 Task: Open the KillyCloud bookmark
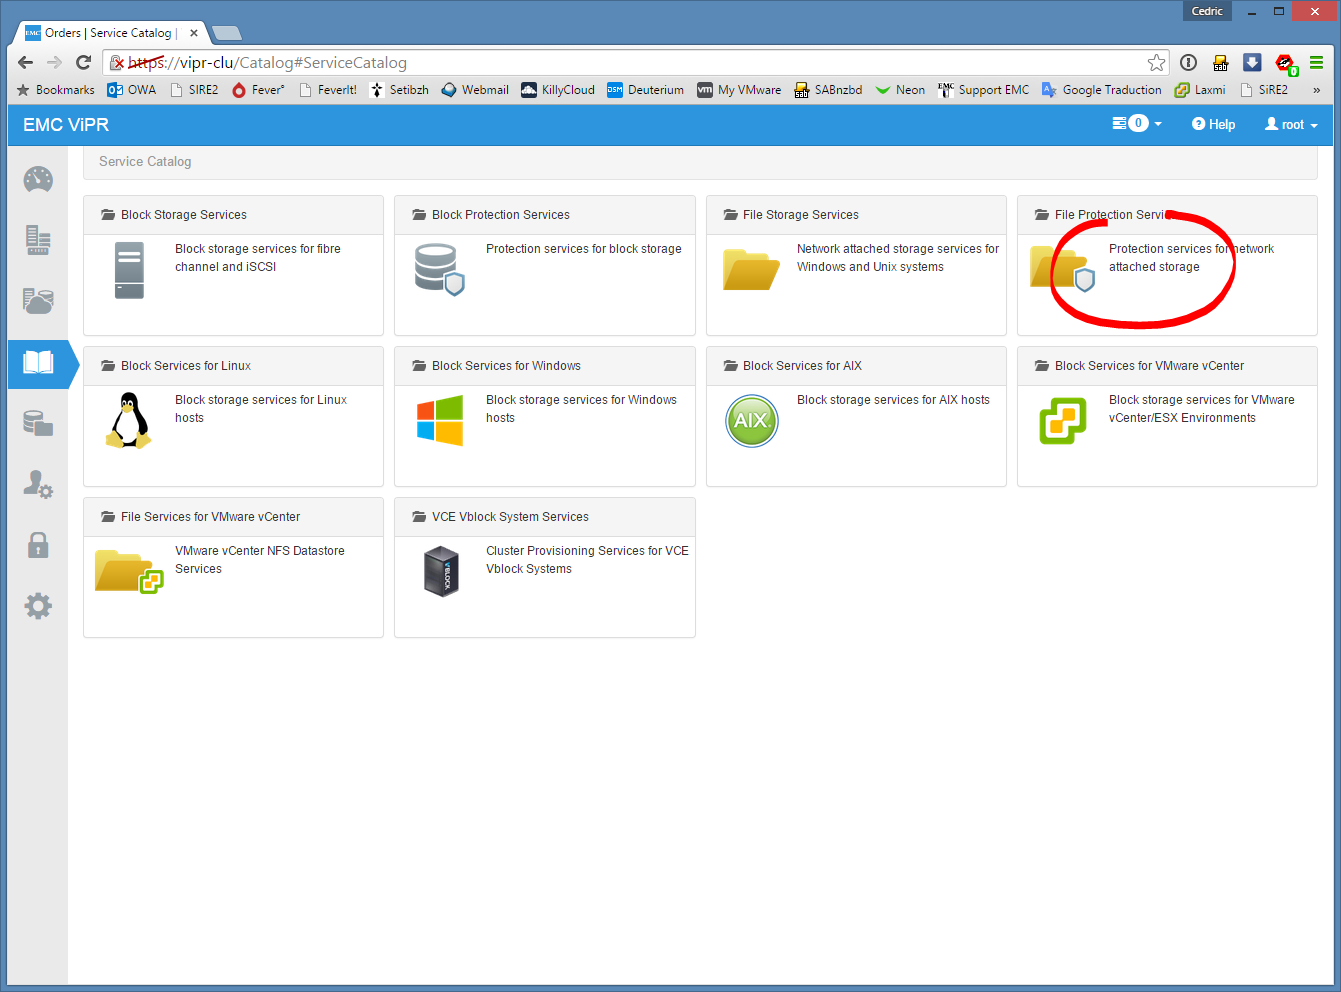[558, 90]
